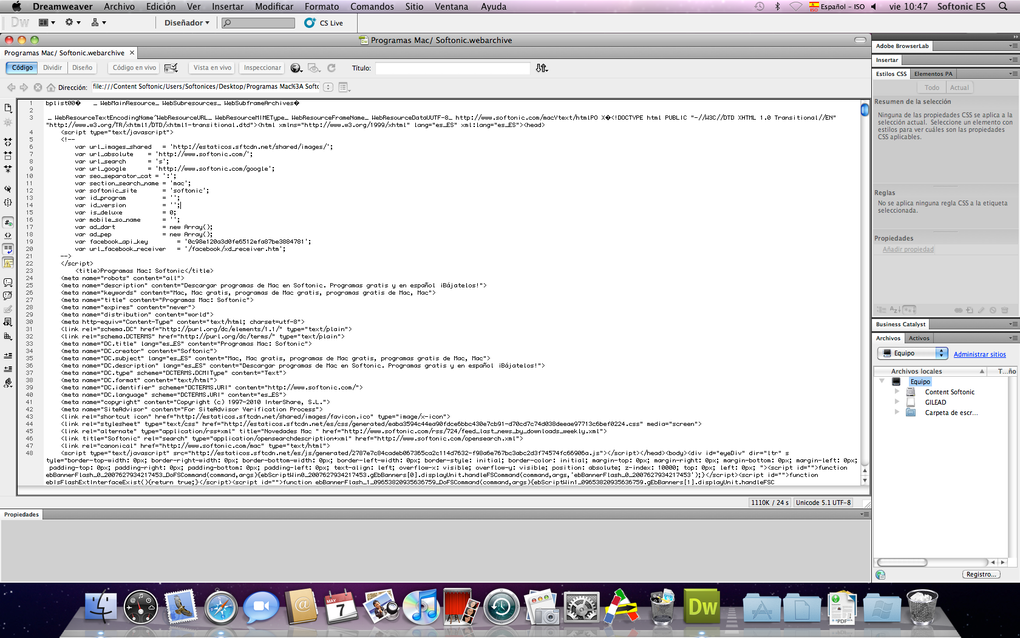Toggle the Actual CSS mode button
Image resolution: width=1020 pixels, height=638 pixels.
point(959,87)
